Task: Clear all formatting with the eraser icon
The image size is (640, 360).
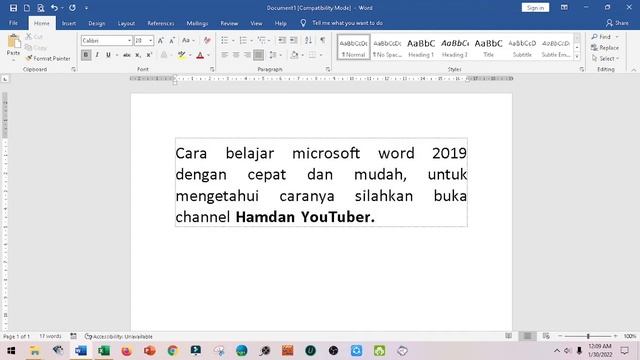Action: point(207,40)
